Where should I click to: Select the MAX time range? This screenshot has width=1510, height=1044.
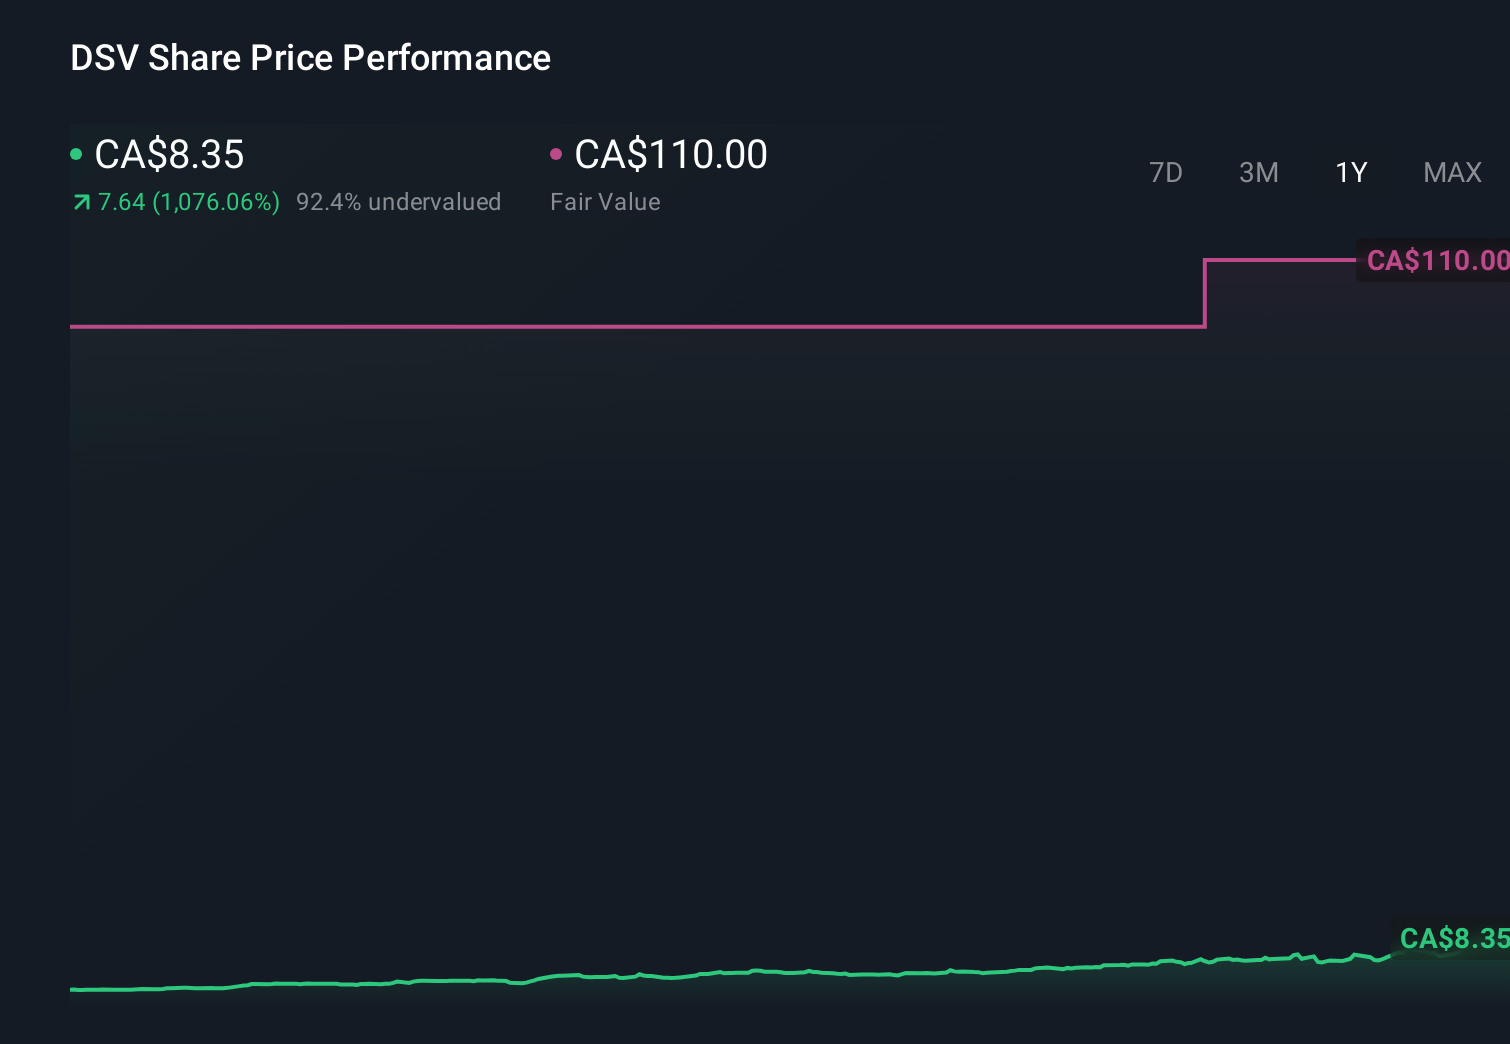[1451, 172]
